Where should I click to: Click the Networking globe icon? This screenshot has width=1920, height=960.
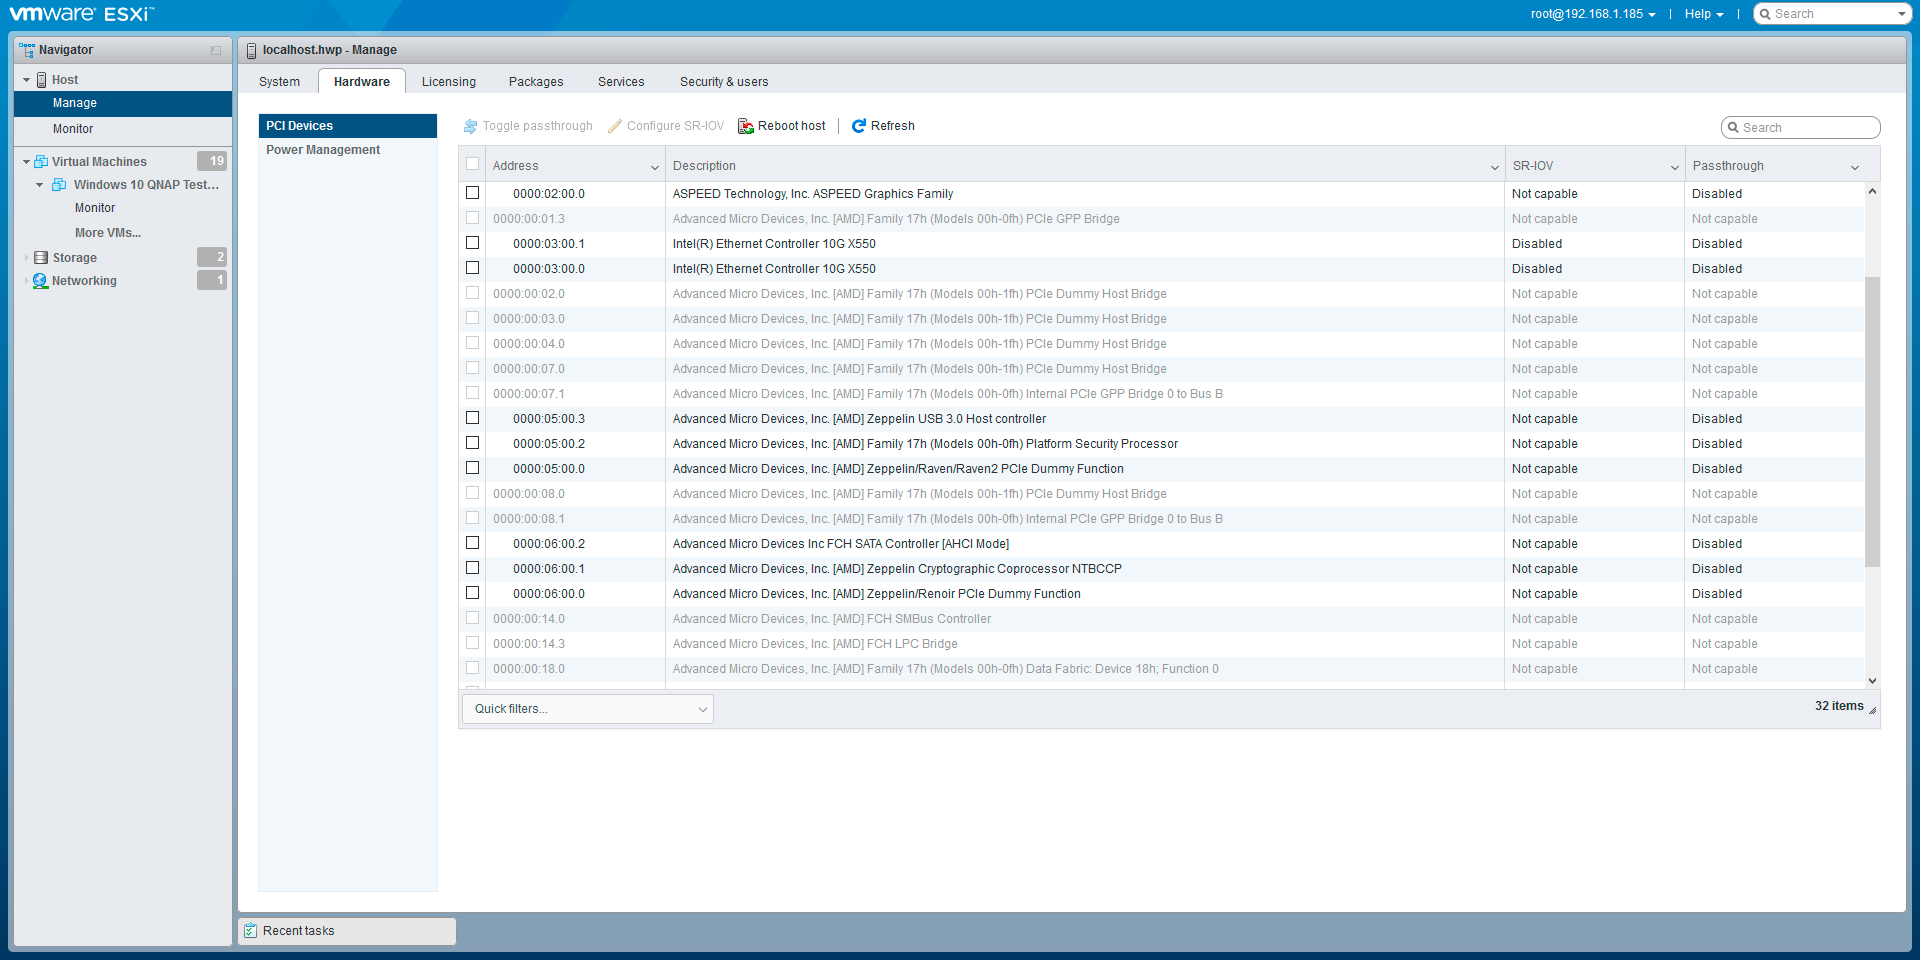[x=41, y=281]
